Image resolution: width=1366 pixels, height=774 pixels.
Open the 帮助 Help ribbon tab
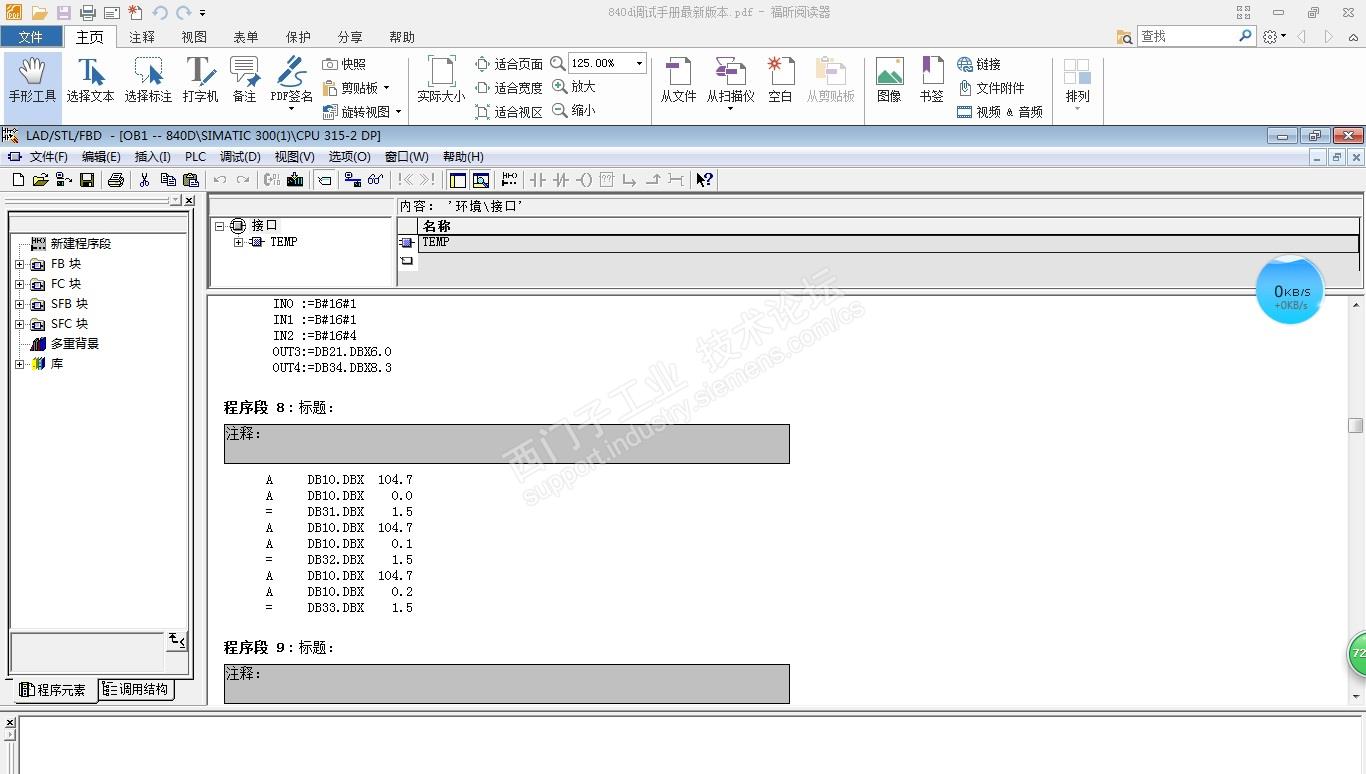coord(402,37)
